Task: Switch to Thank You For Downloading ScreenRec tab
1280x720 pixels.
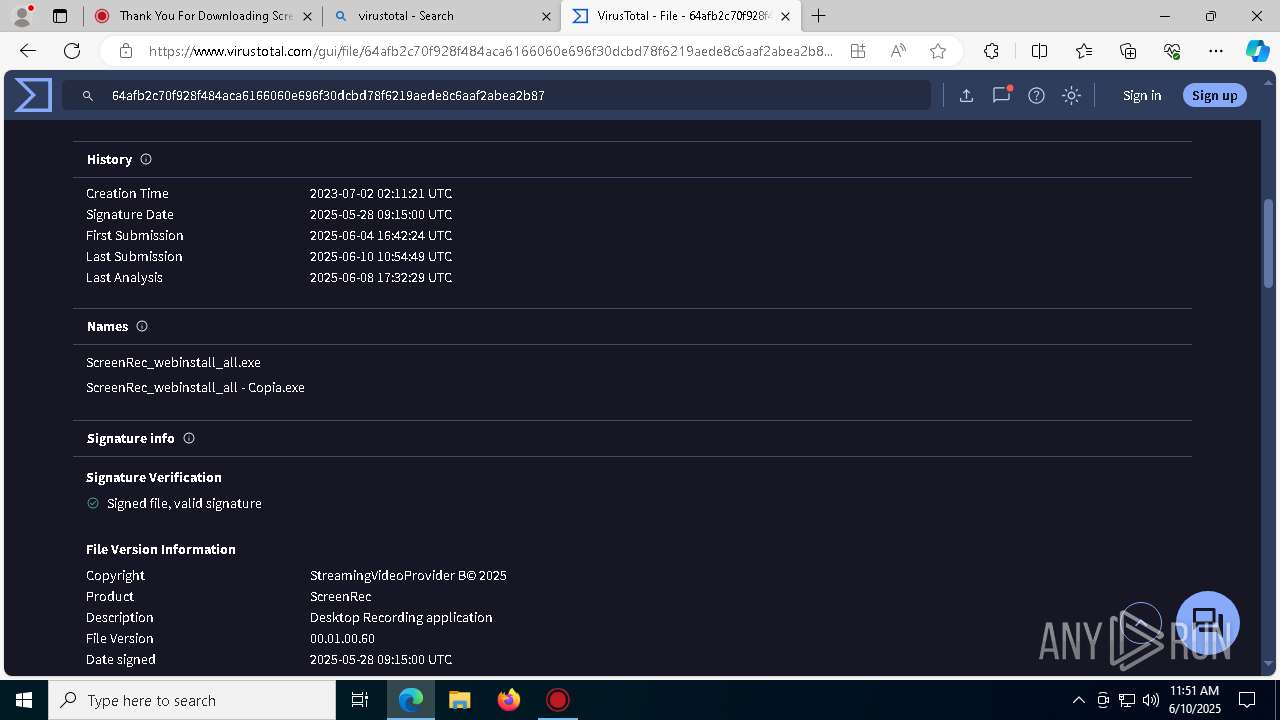Action: tap(202, 16)
